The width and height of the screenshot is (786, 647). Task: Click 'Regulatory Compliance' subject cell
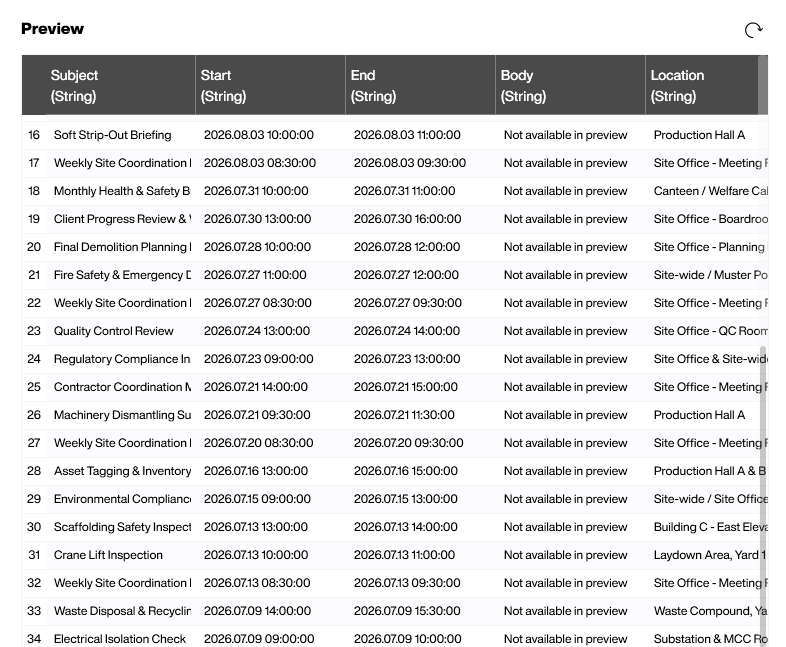click(x=122, y=359)
